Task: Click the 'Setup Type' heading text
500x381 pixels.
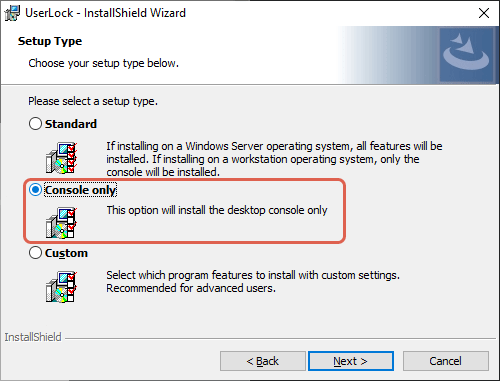Action: (x=50, y=41)
